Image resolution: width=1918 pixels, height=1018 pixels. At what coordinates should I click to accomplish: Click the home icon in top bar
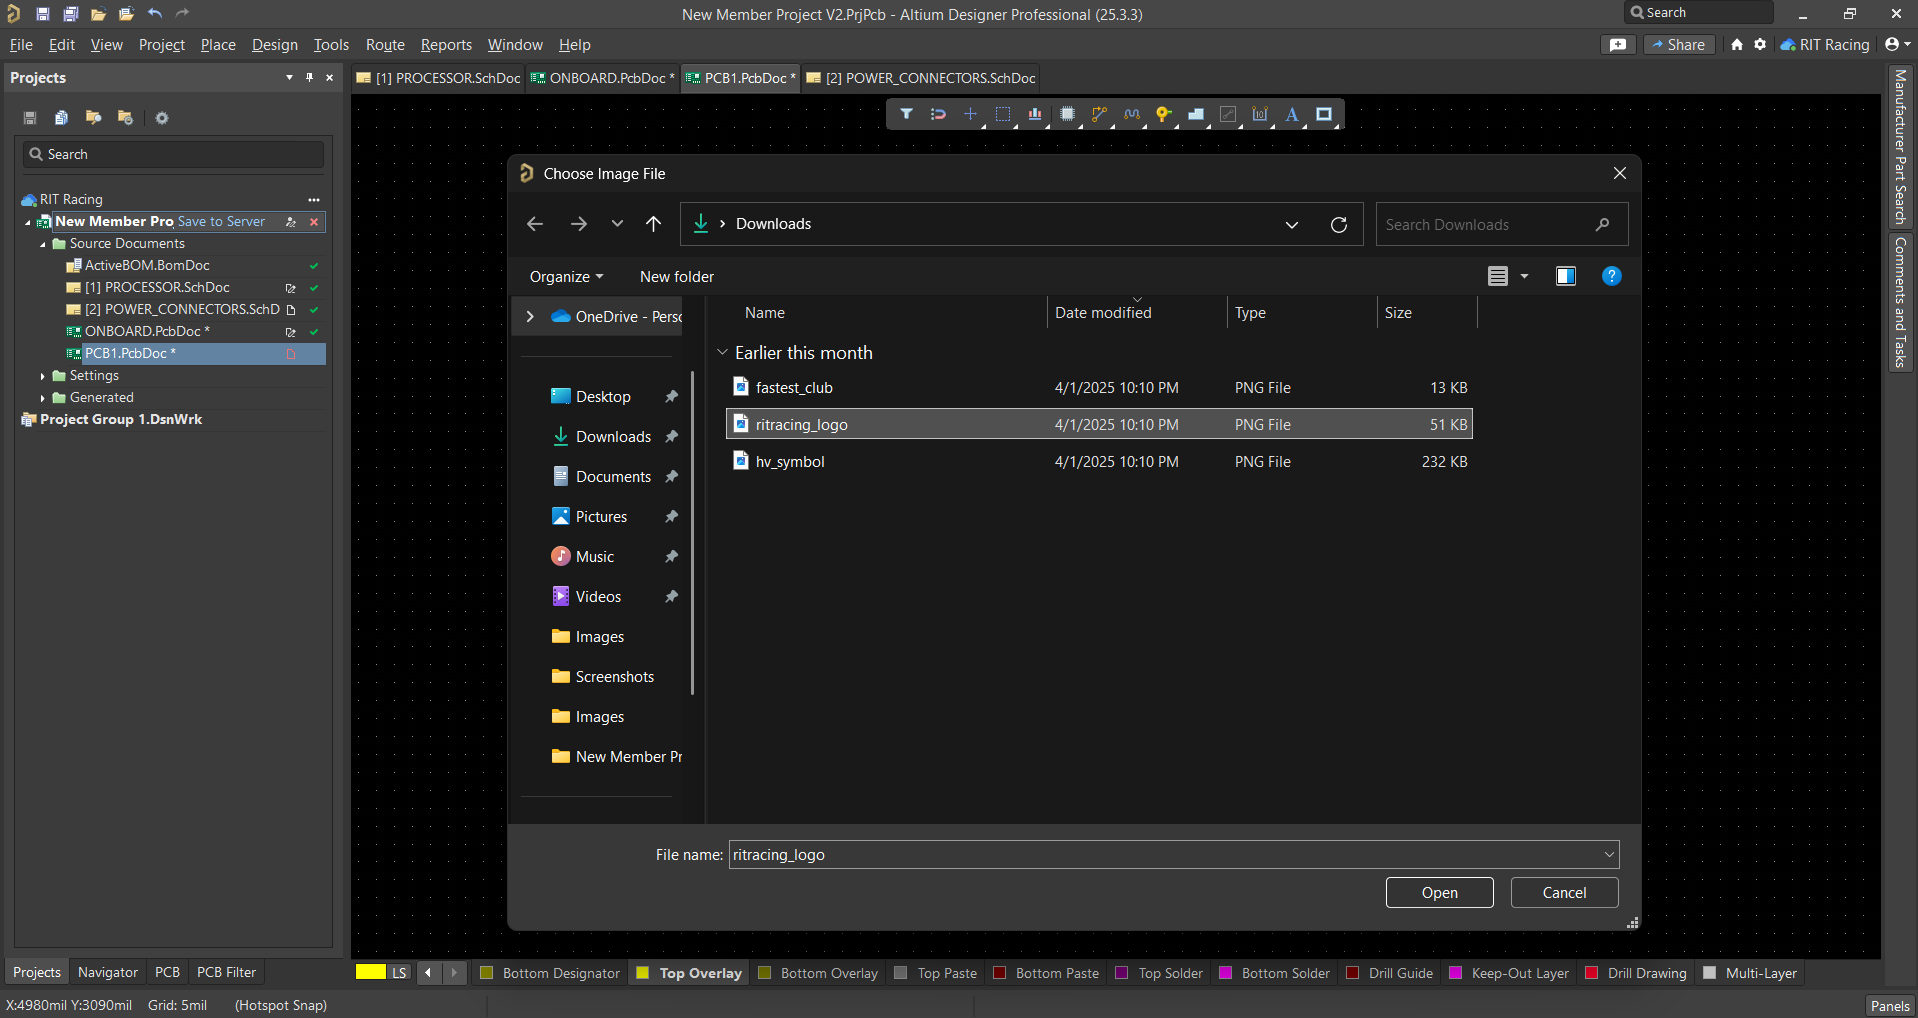tap(1737, 45)
